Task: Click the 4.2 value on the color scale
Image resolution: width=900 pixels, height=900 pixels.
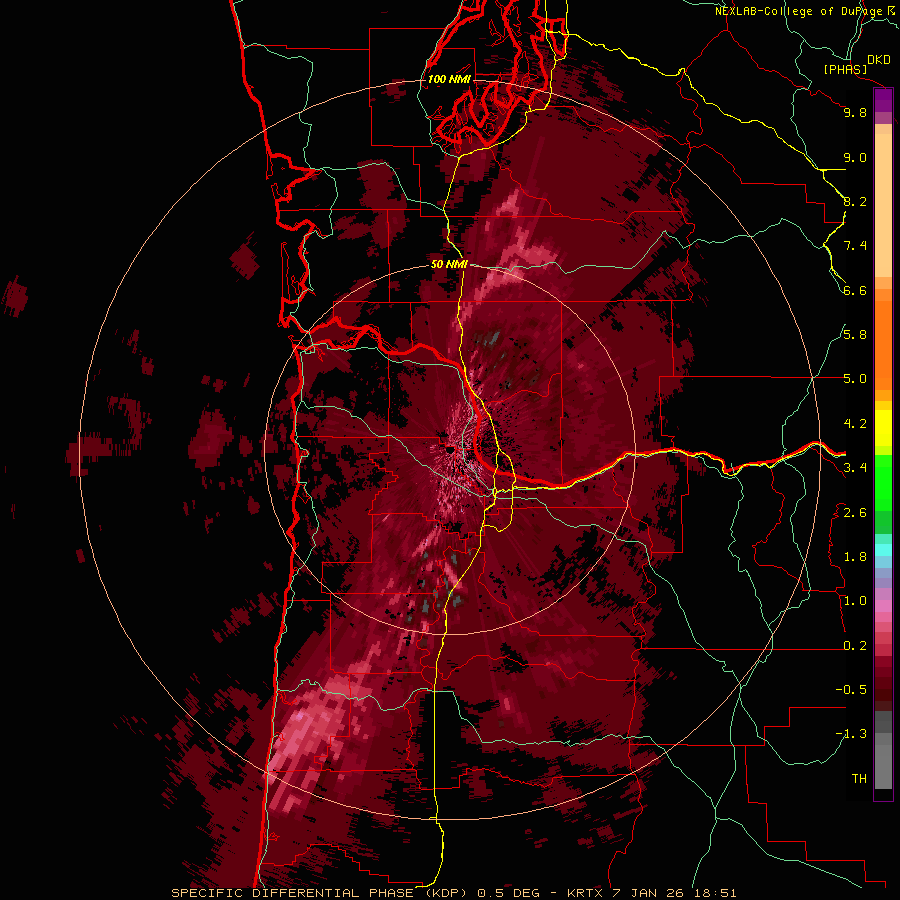Action: [855, 424]
